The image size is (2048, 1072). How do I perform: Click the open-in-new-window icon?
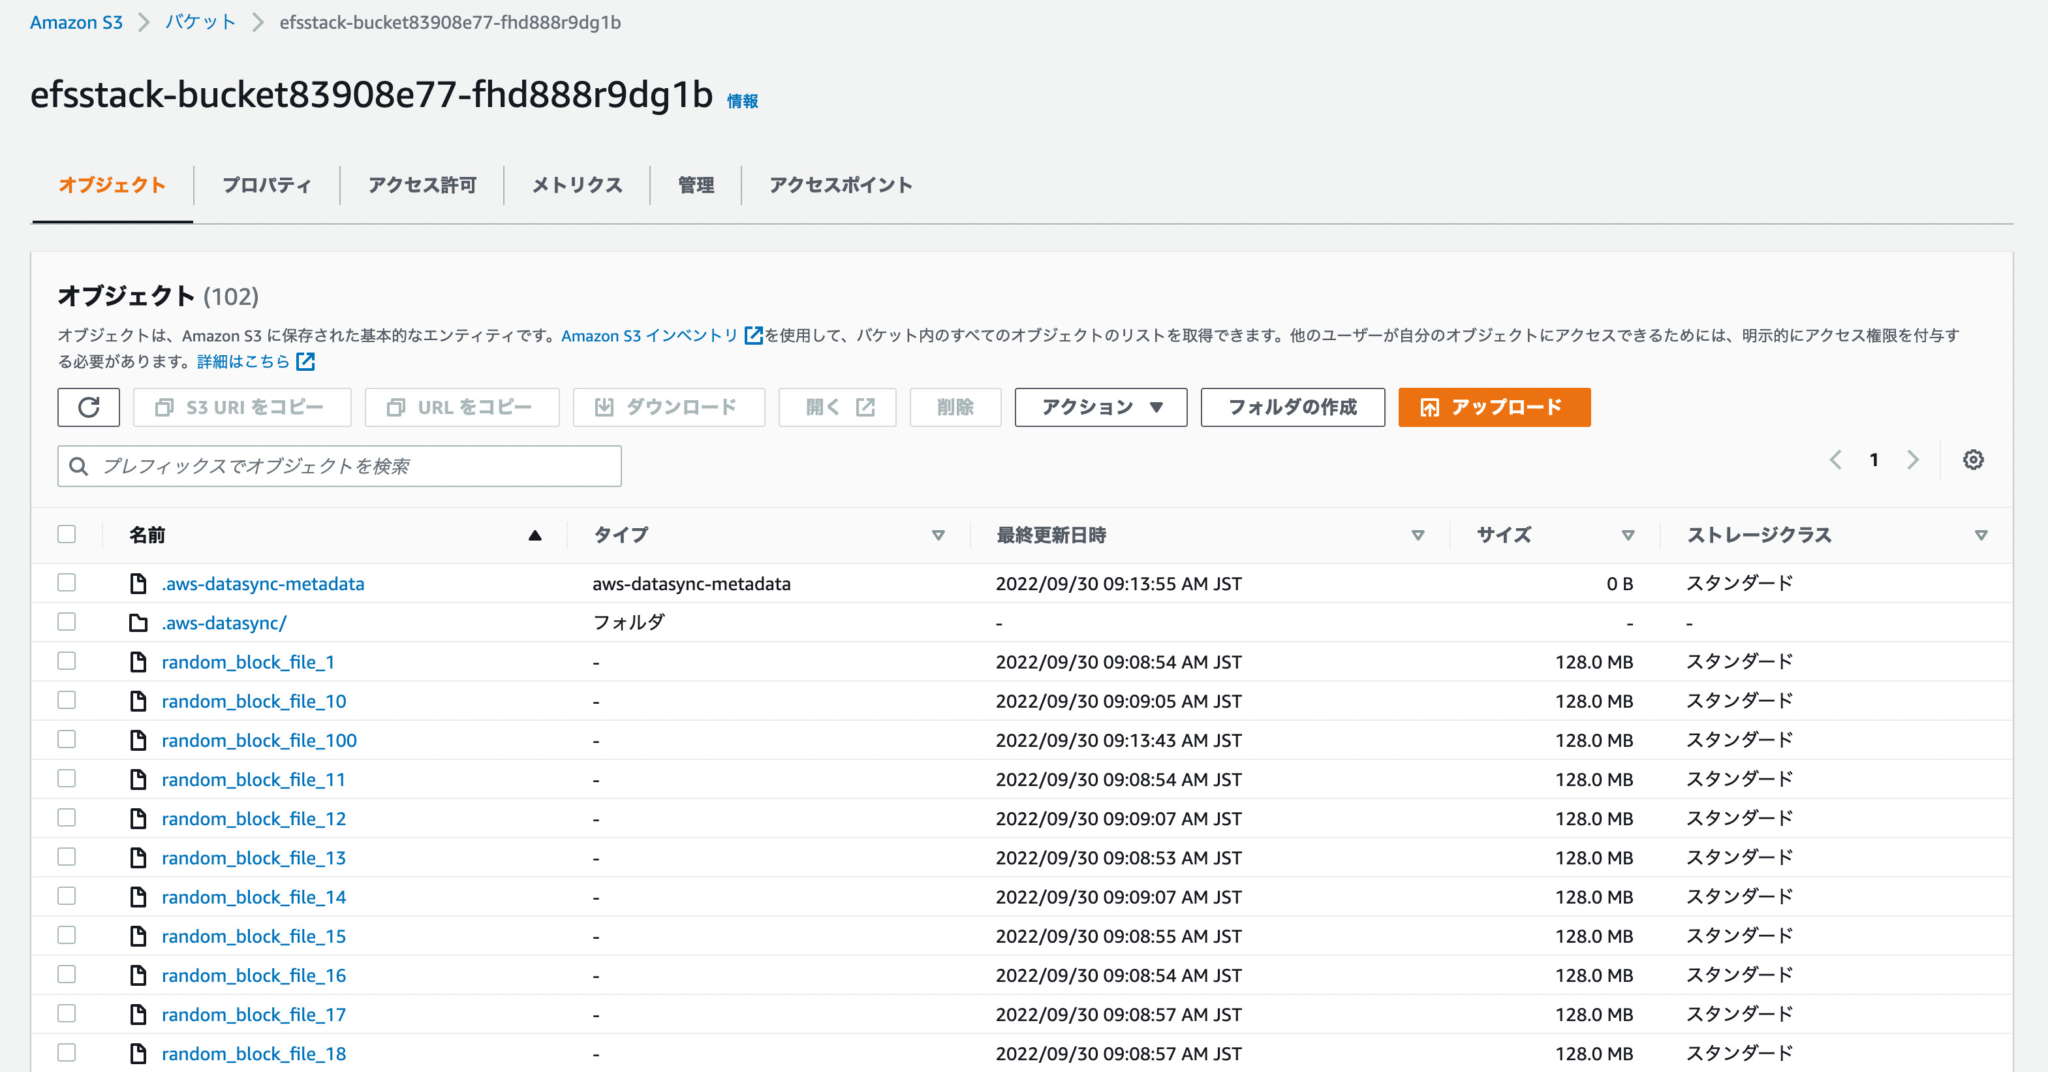click(x=862, y=406)
